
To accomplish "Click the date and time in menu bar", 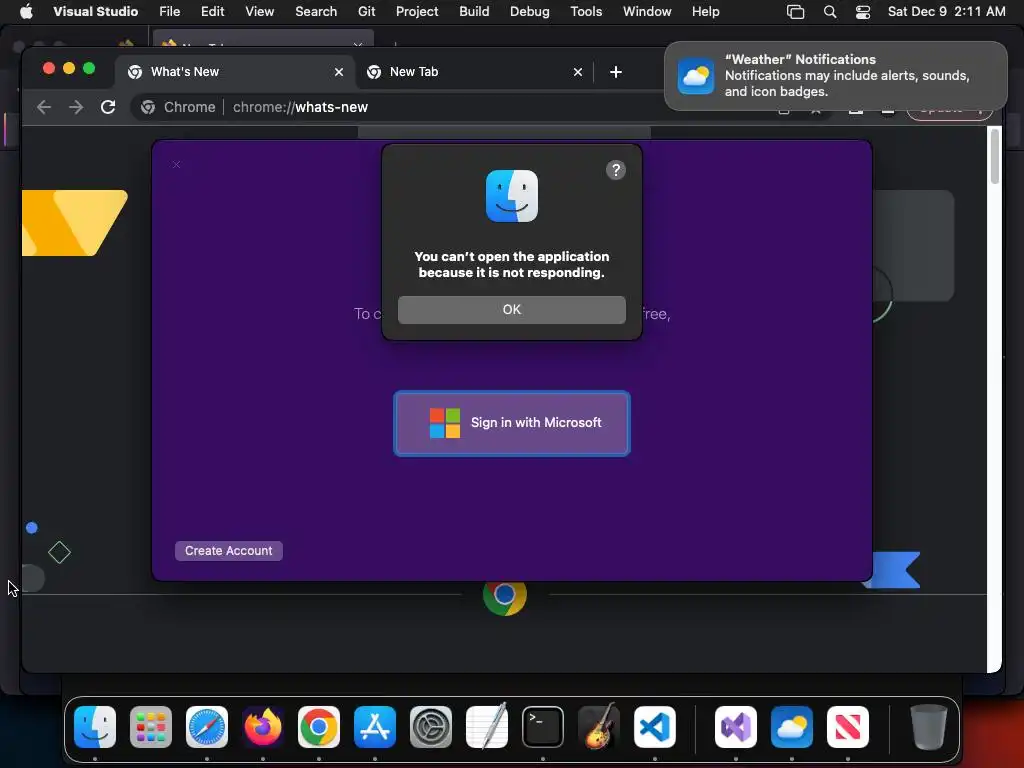I will point(946,11).
